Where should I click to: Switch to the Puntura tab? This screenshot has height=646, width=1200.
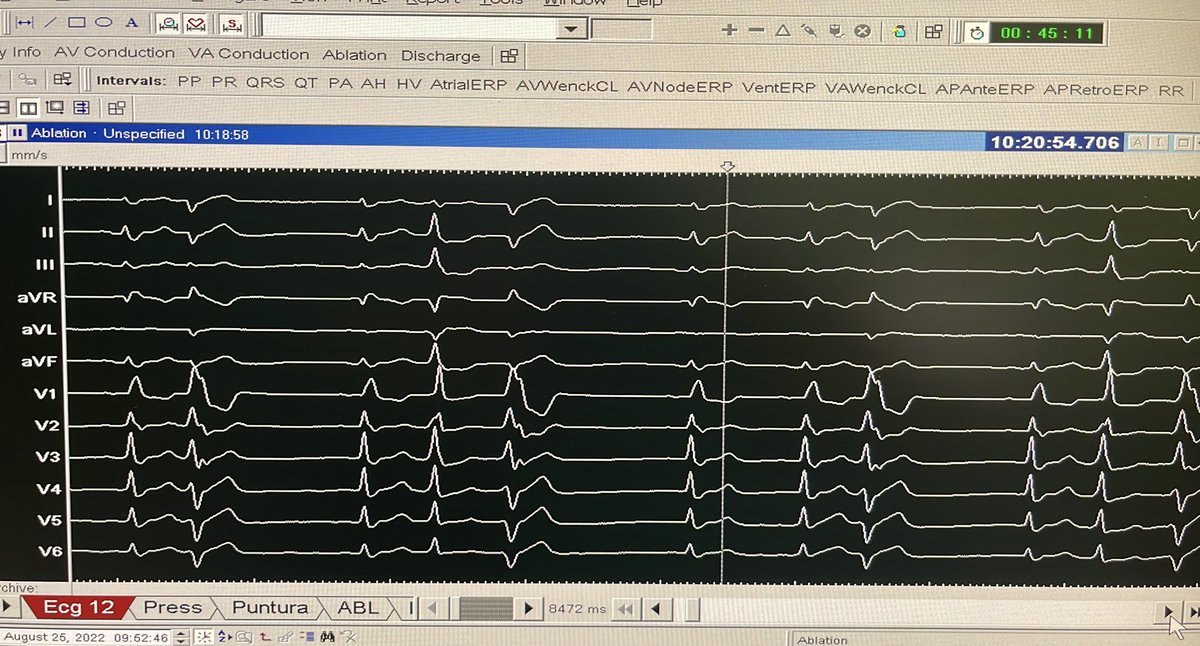tap(270, 607)
